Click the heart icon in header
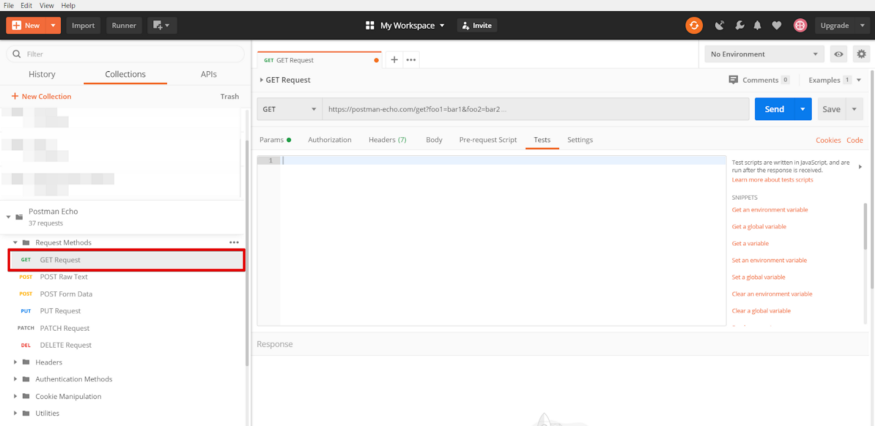The image size is (875, 426). point(777,25)
